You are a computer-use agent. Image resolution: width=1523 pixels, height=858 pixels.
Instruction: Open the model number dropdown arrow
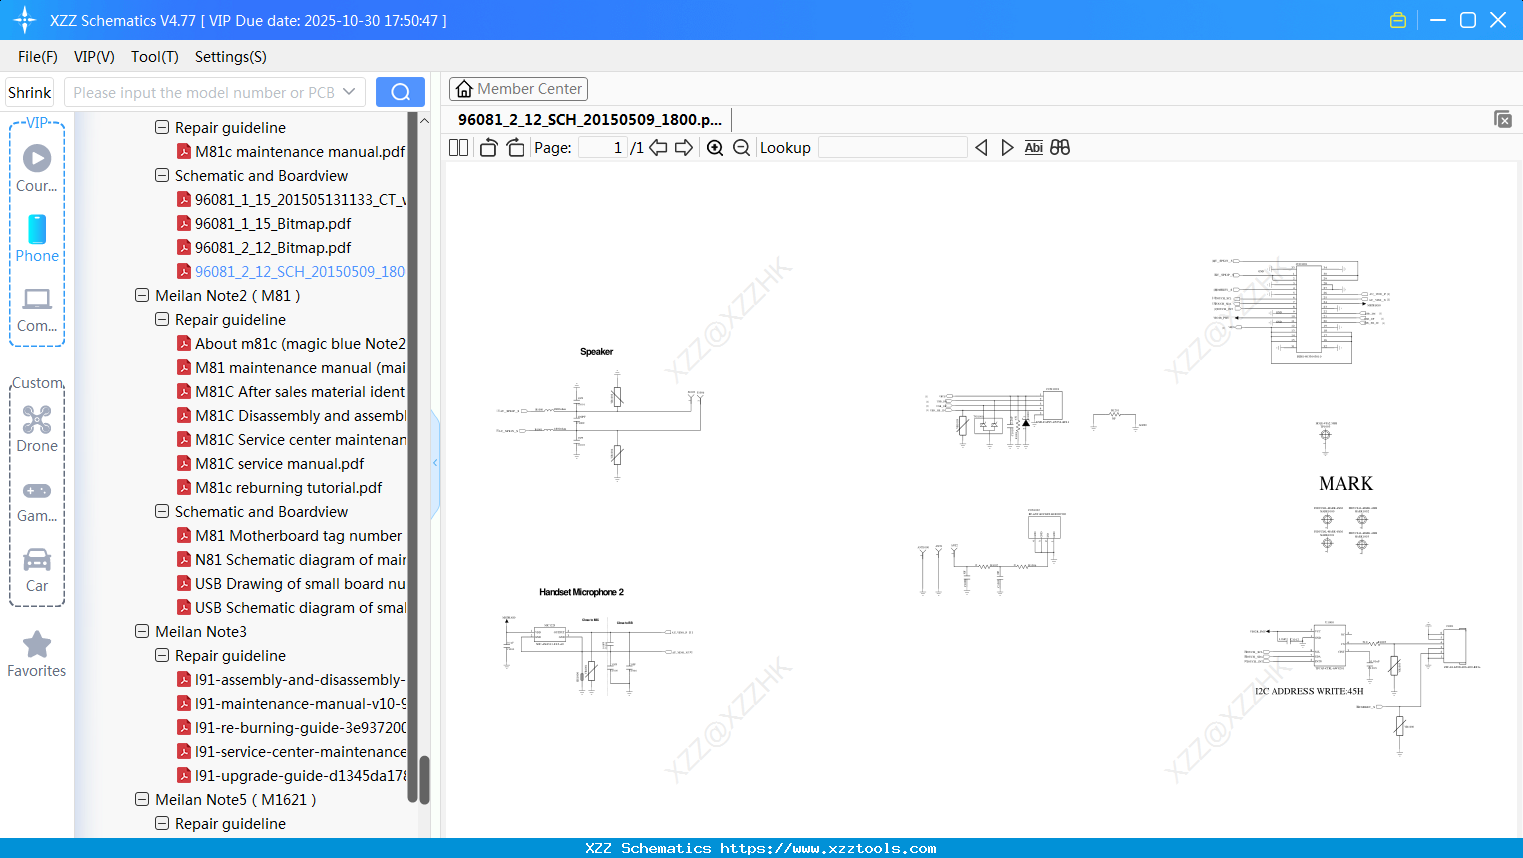point(349,92)
